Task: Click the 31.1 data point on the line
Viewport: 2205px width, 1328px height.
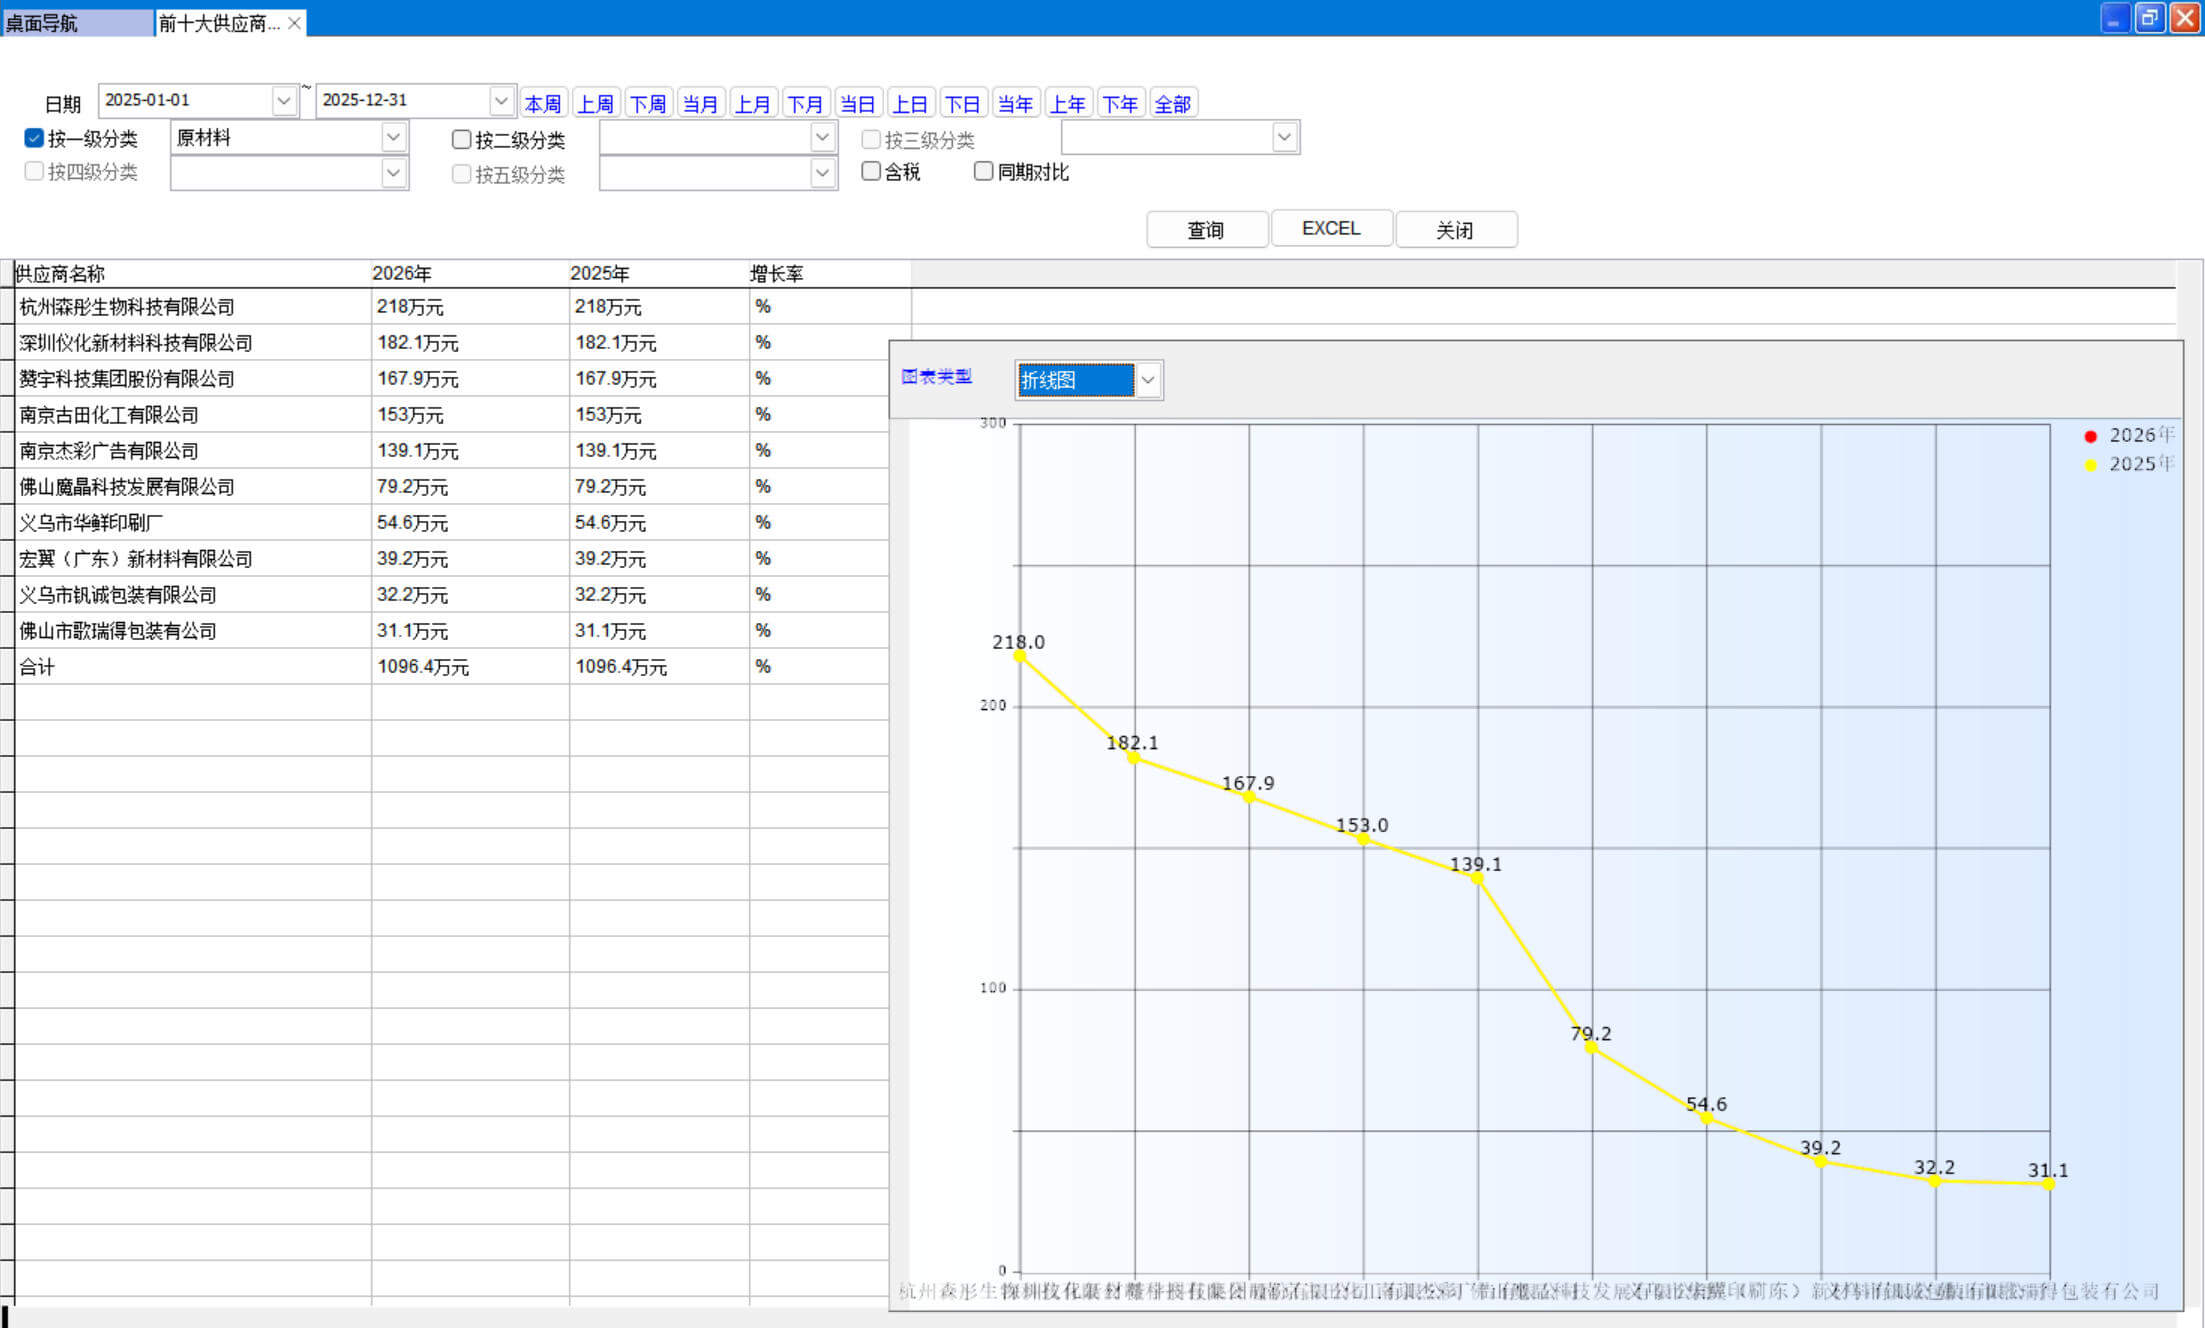Action: pos(2048,1183)
